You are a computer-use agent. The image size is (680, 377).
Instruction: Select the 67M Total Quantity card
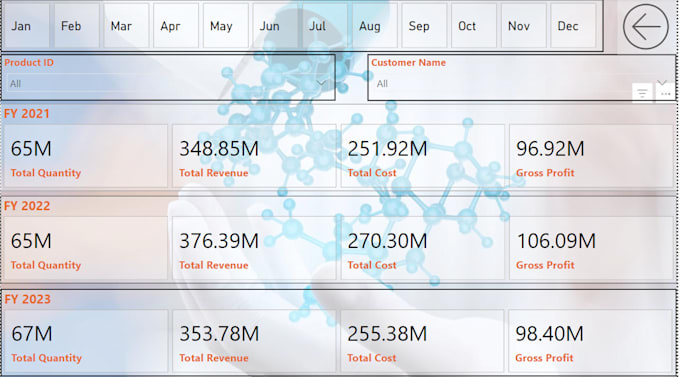coord(85,341)
